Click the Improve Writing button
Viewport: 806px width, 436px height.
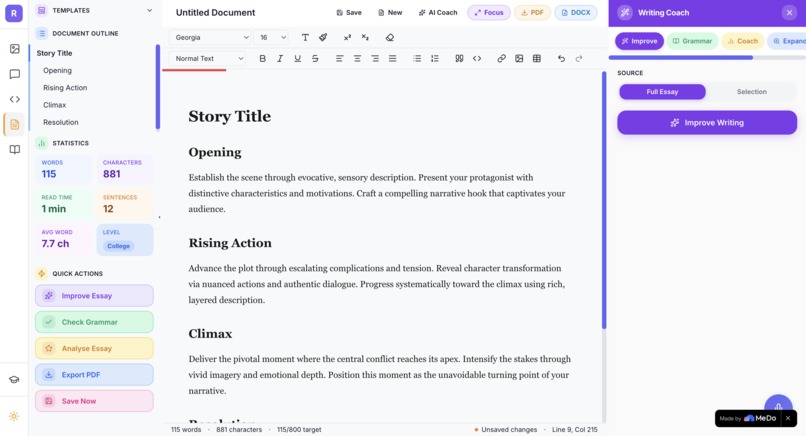tap(707, 123)
